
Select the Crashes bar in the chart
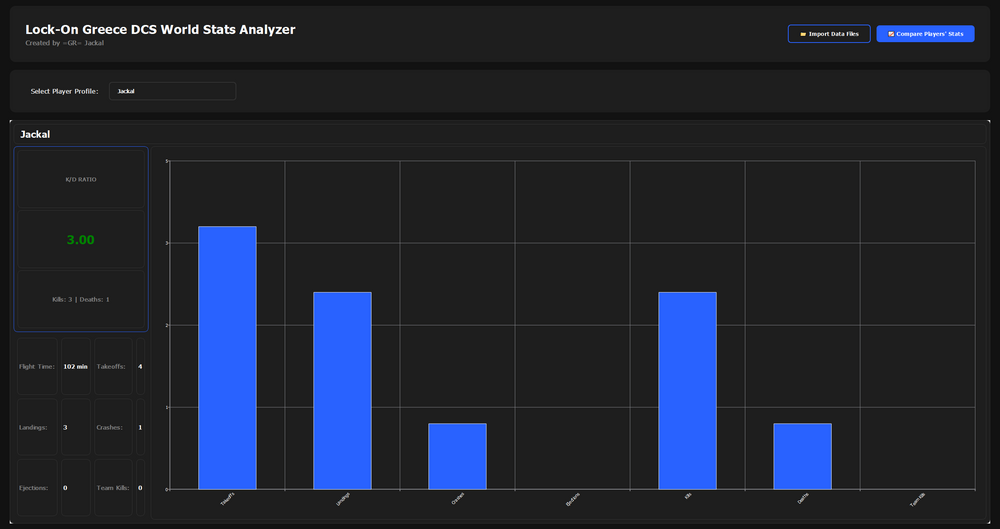[x=457, y=456]
